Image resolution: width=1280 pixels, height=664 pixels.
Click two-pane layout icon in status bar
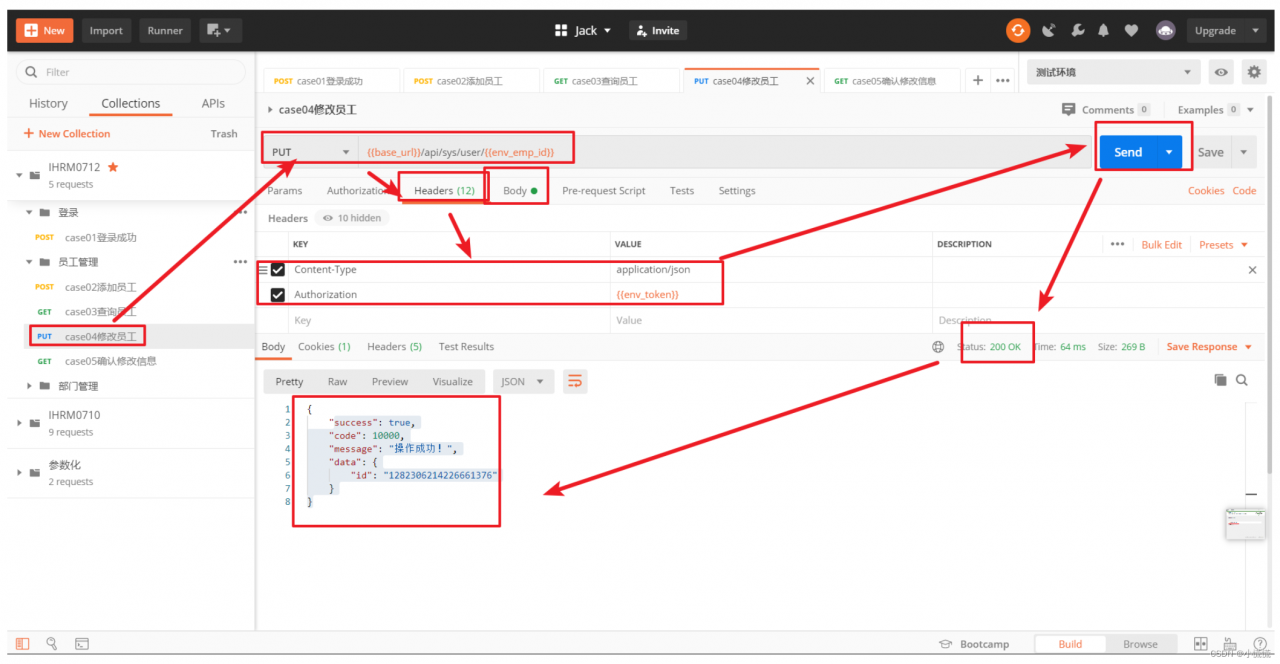tap(1201, 644)
